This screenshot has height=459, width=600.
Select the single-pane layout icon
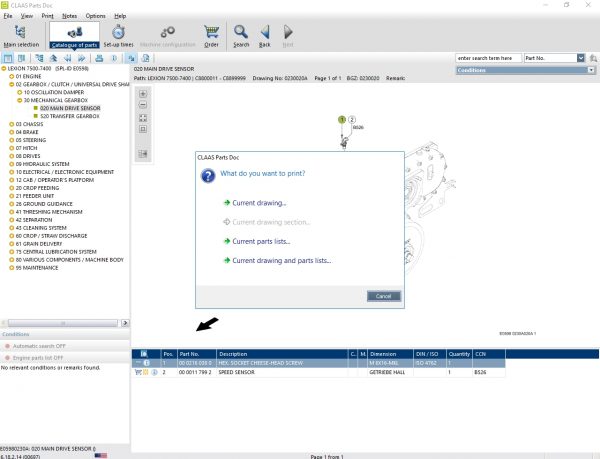[8, 58]
